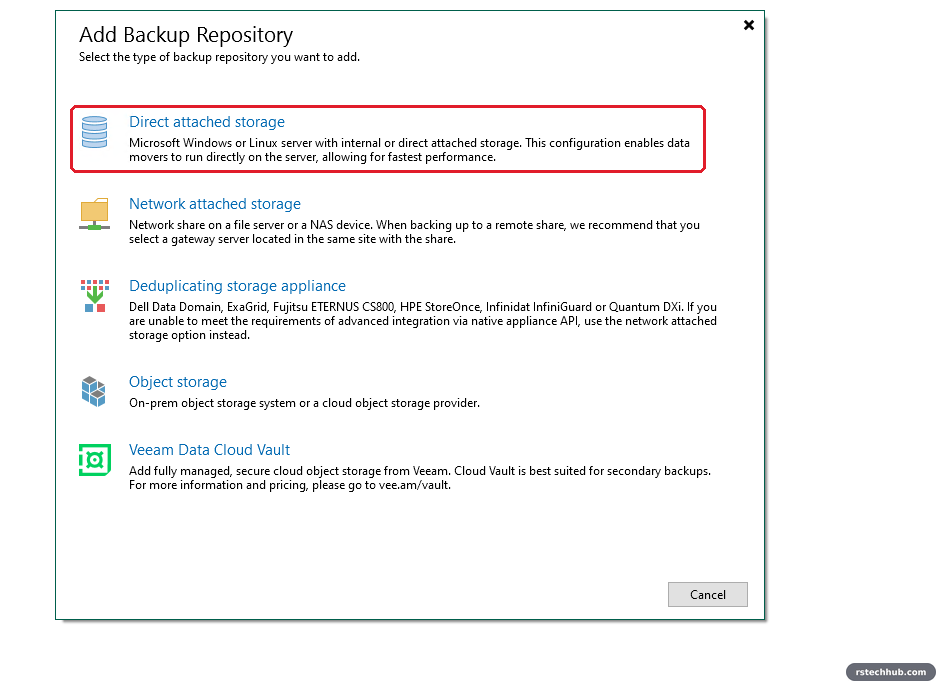Close the Add Backup Repository dialog
This screenshot has height=691, width=946.
[x=749, y=25]
